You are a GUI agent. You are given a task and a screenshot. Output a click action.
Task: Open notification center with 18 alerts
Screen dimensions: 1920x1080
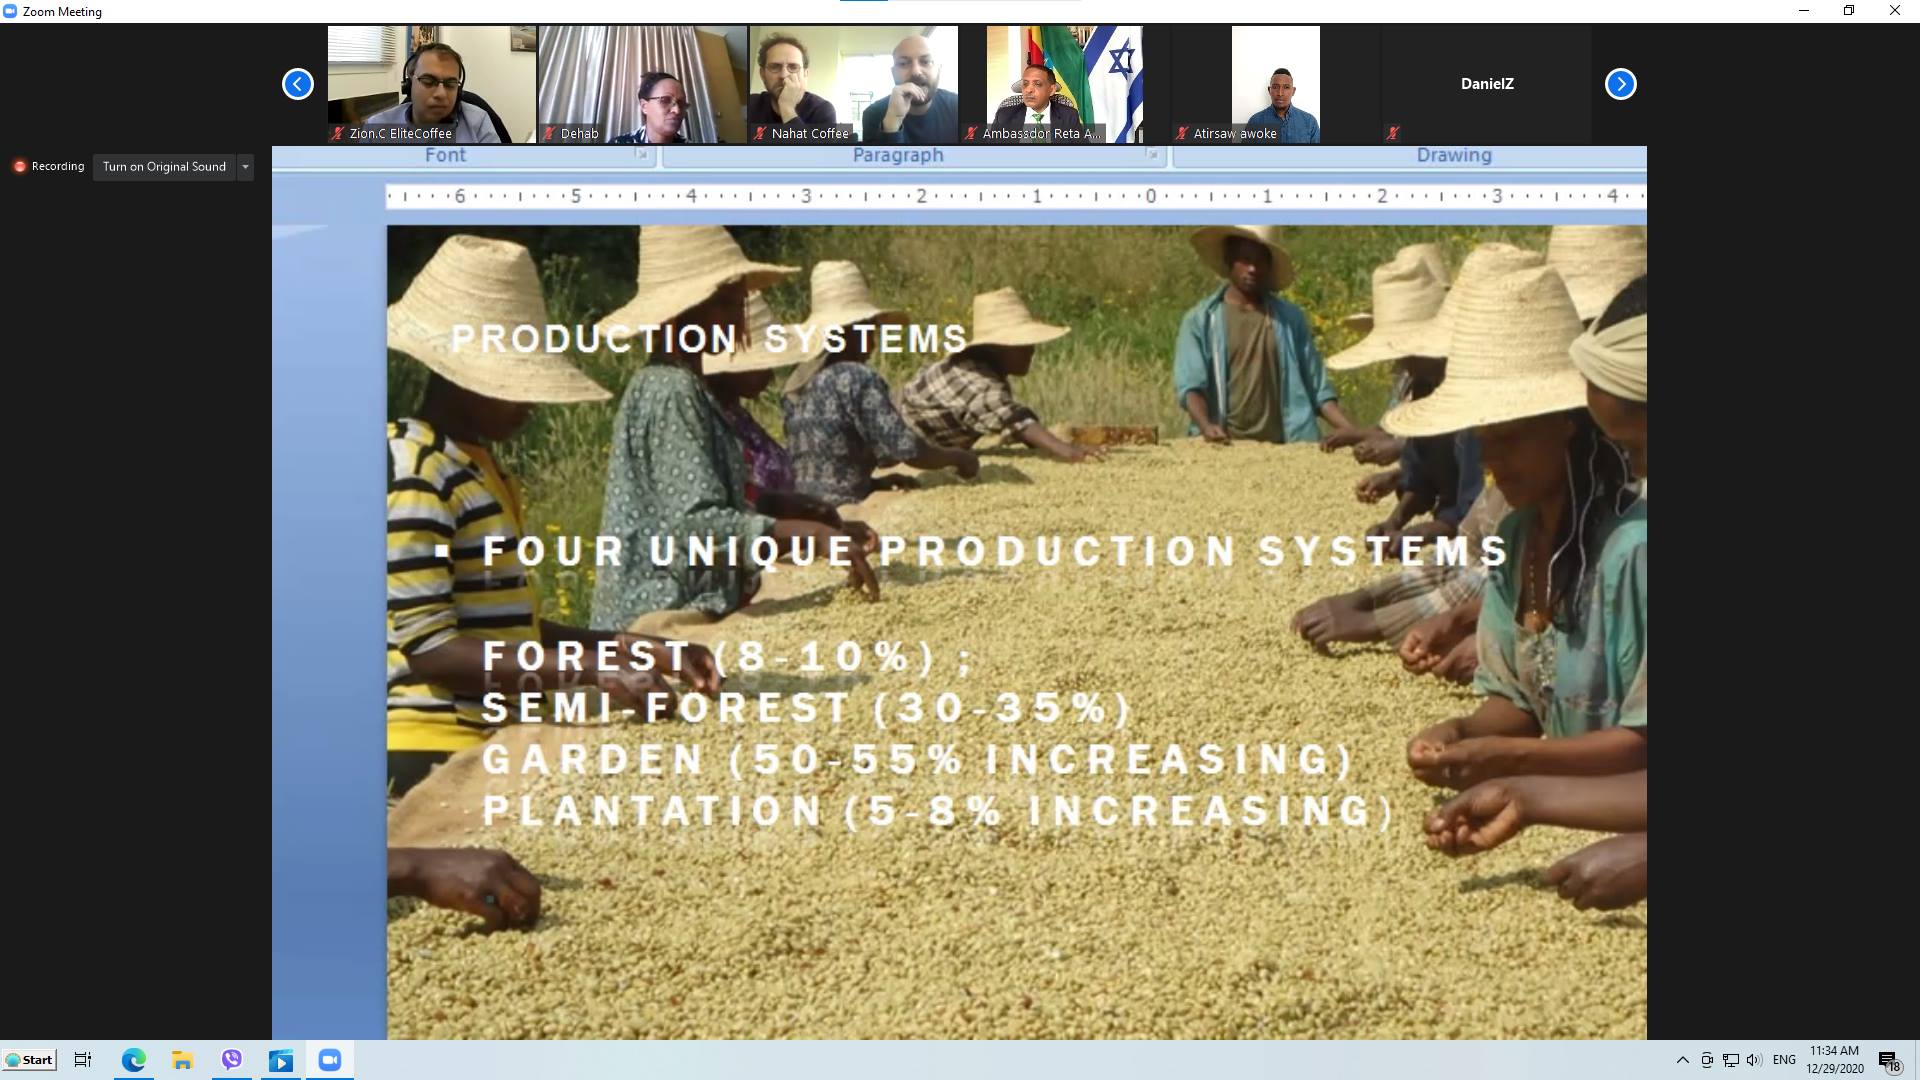point(1888,1061)
